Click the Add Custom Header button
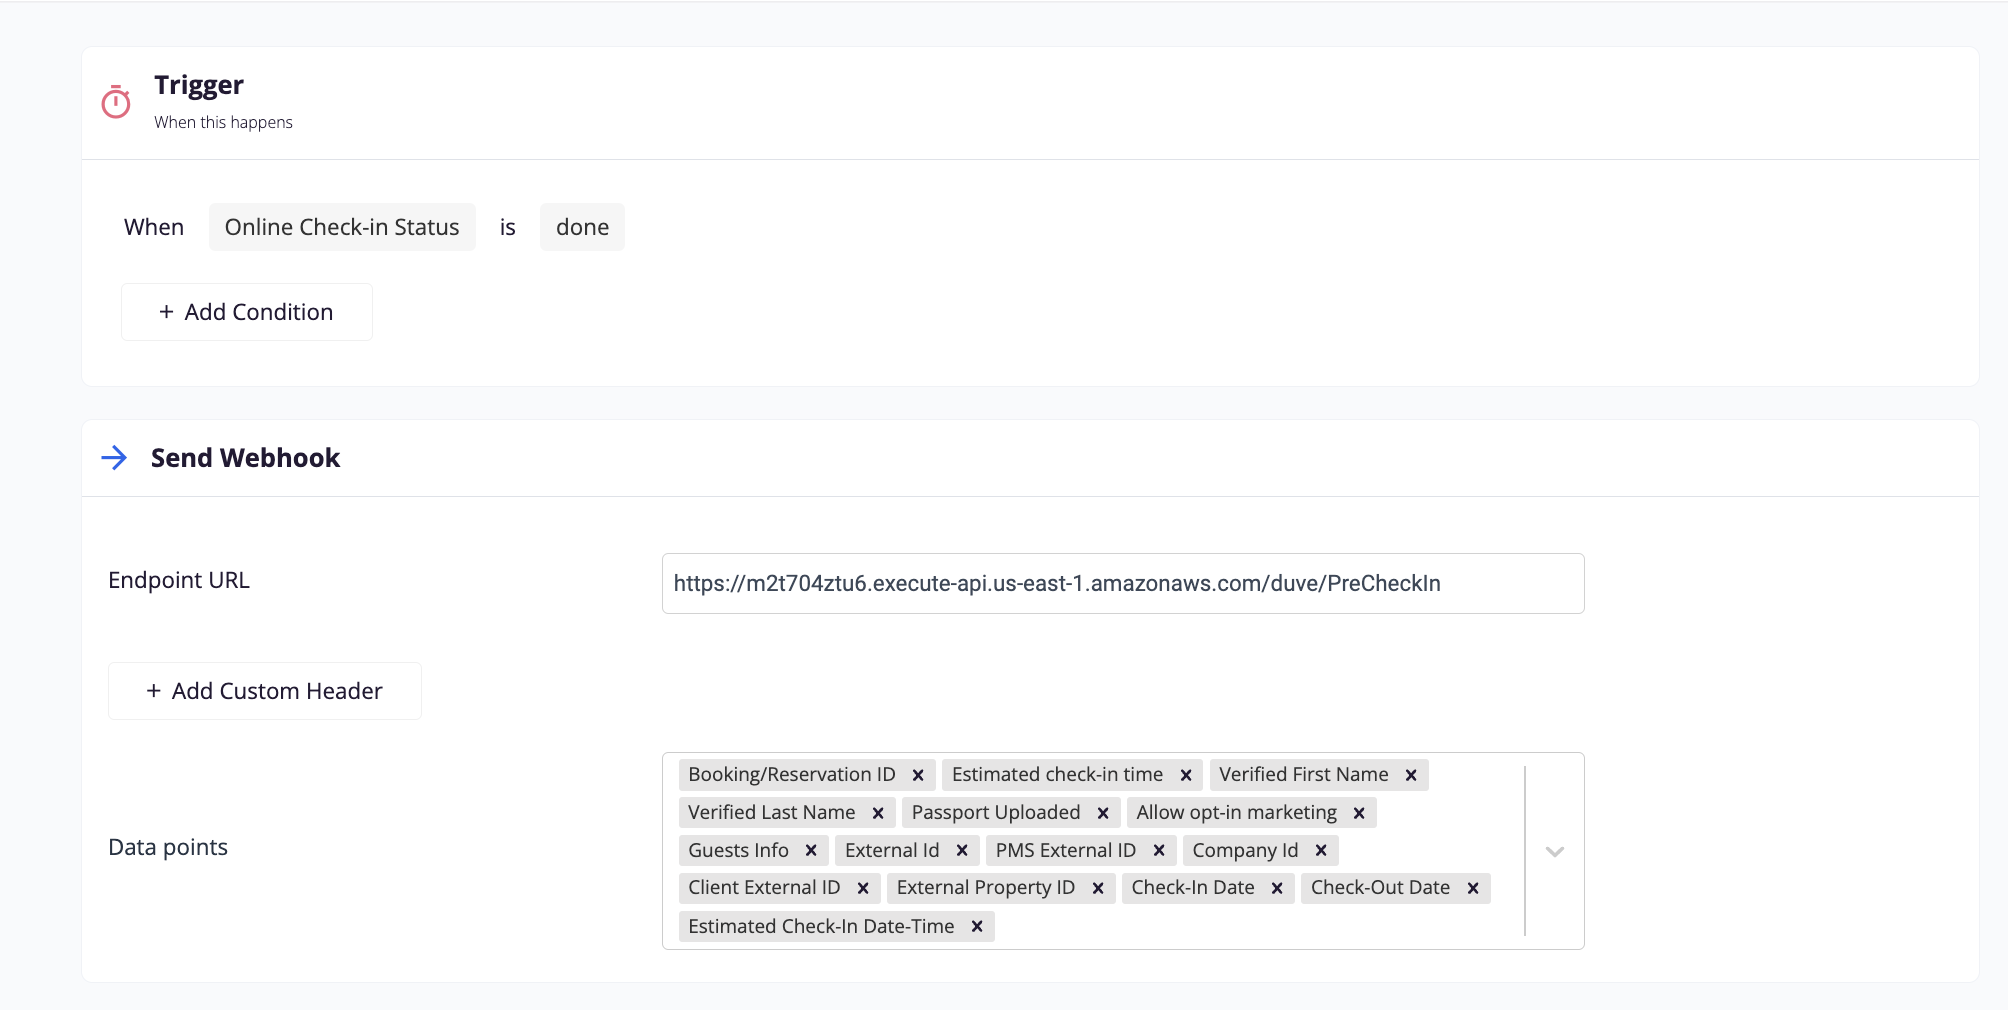 click(x=265, y=691)
